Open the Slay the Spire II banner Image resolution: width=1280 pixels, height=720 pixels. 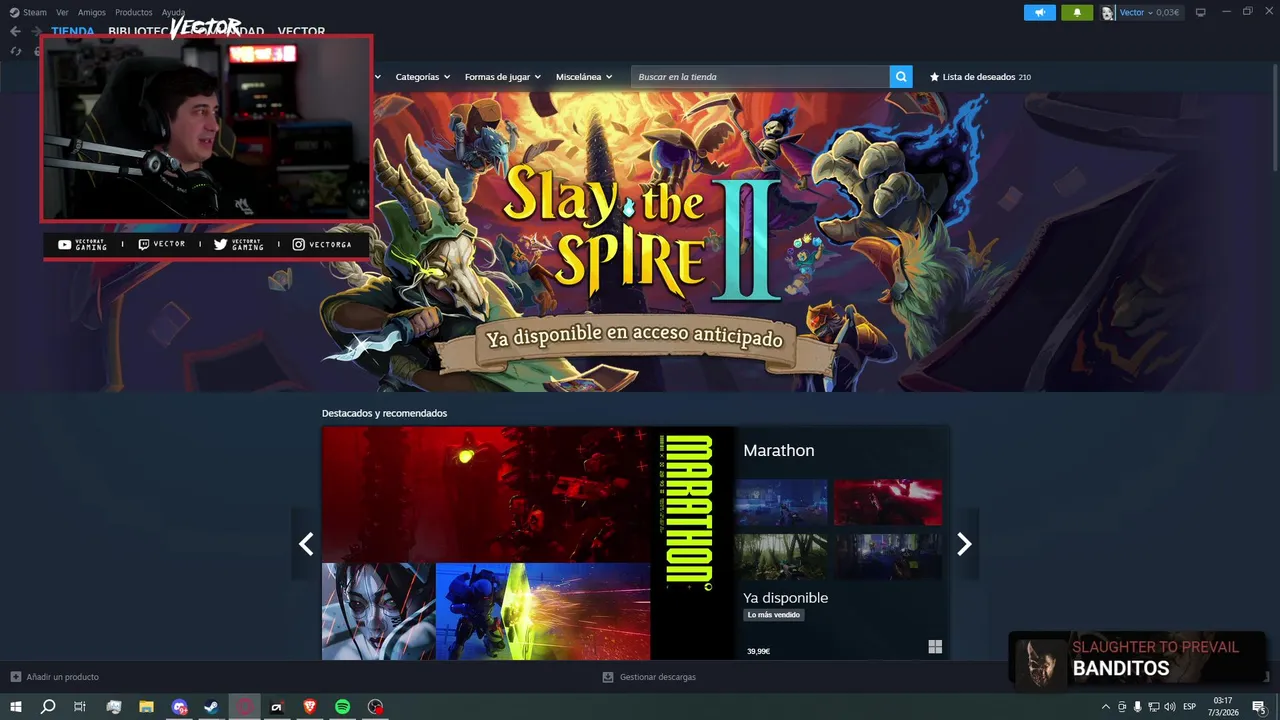coord(640,242)
